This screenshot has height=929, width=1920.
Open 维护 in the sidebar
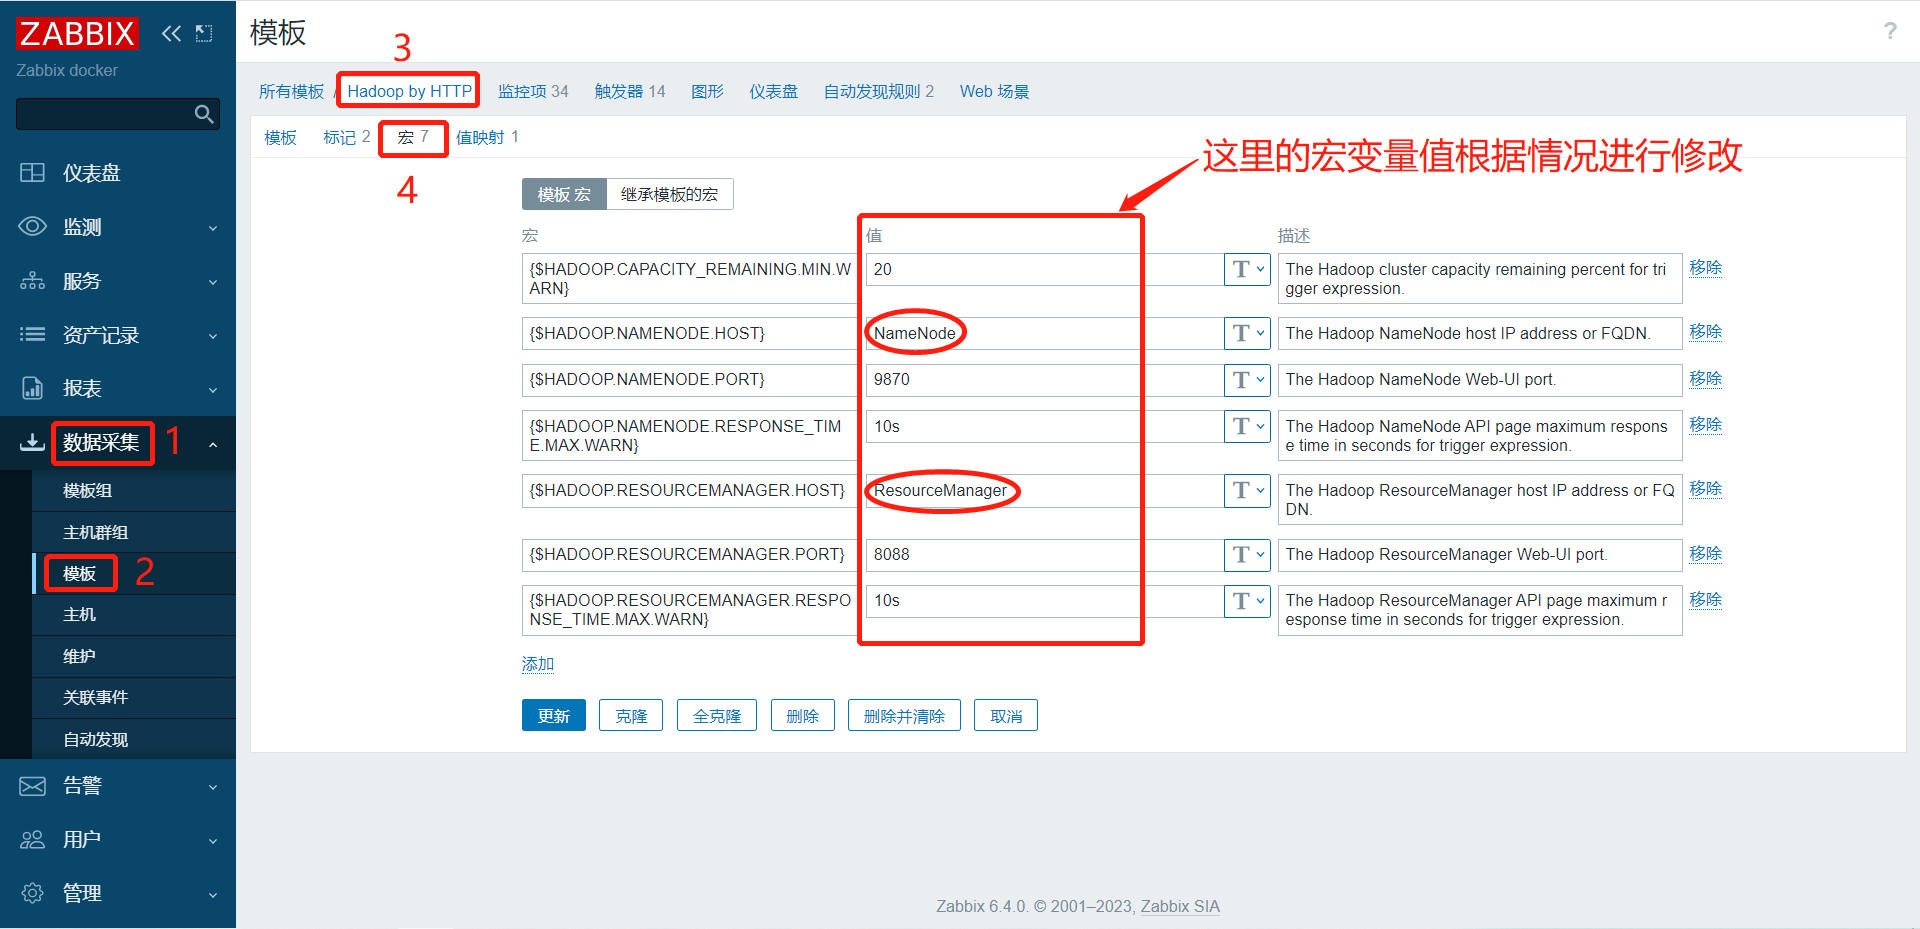click(x=134, y=657)
